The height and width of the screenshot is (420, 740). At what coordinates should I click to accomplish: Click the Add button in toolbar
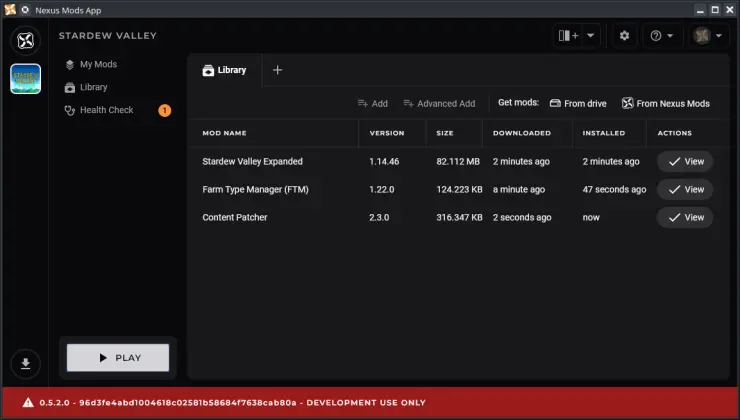tap(372, 103)
